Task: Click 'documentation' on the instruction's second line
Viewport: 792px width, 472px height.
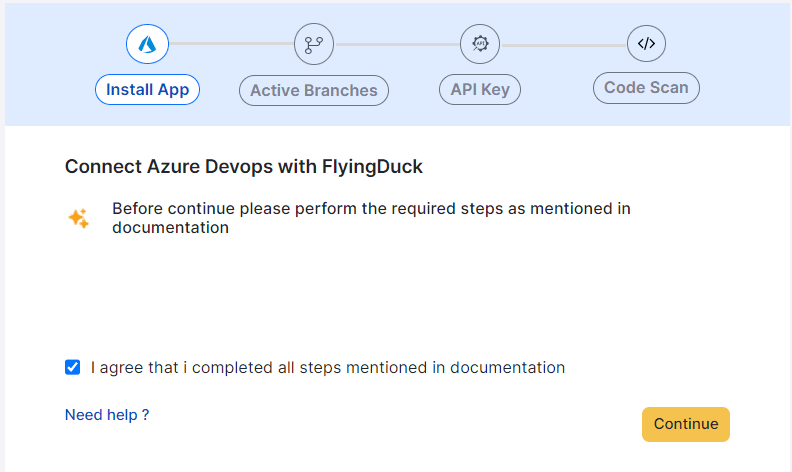Action: pos(170,228)
